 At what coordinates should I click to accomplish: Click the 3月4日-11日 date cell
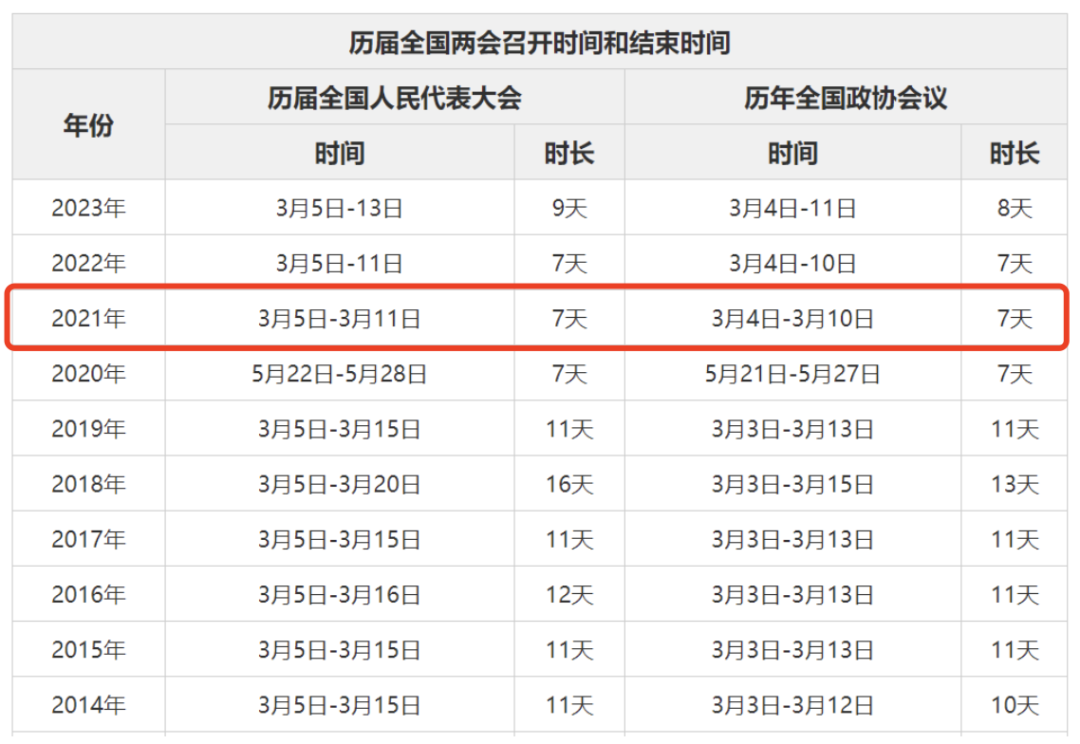793,208
